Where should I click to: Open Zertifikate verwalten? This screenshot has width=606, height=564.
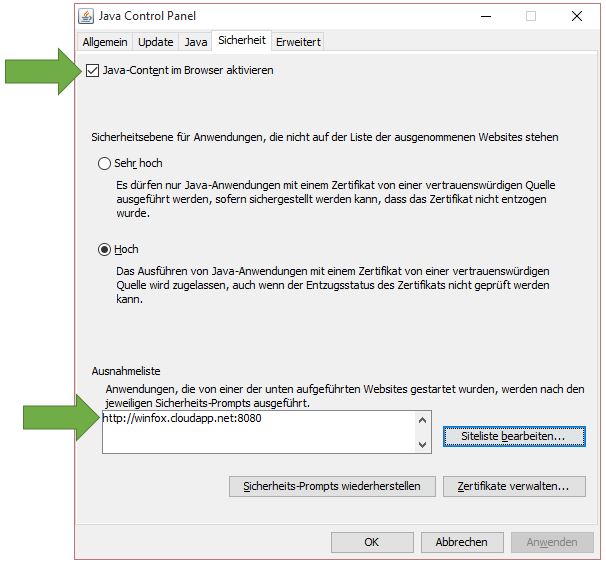[x=514, y=487]
